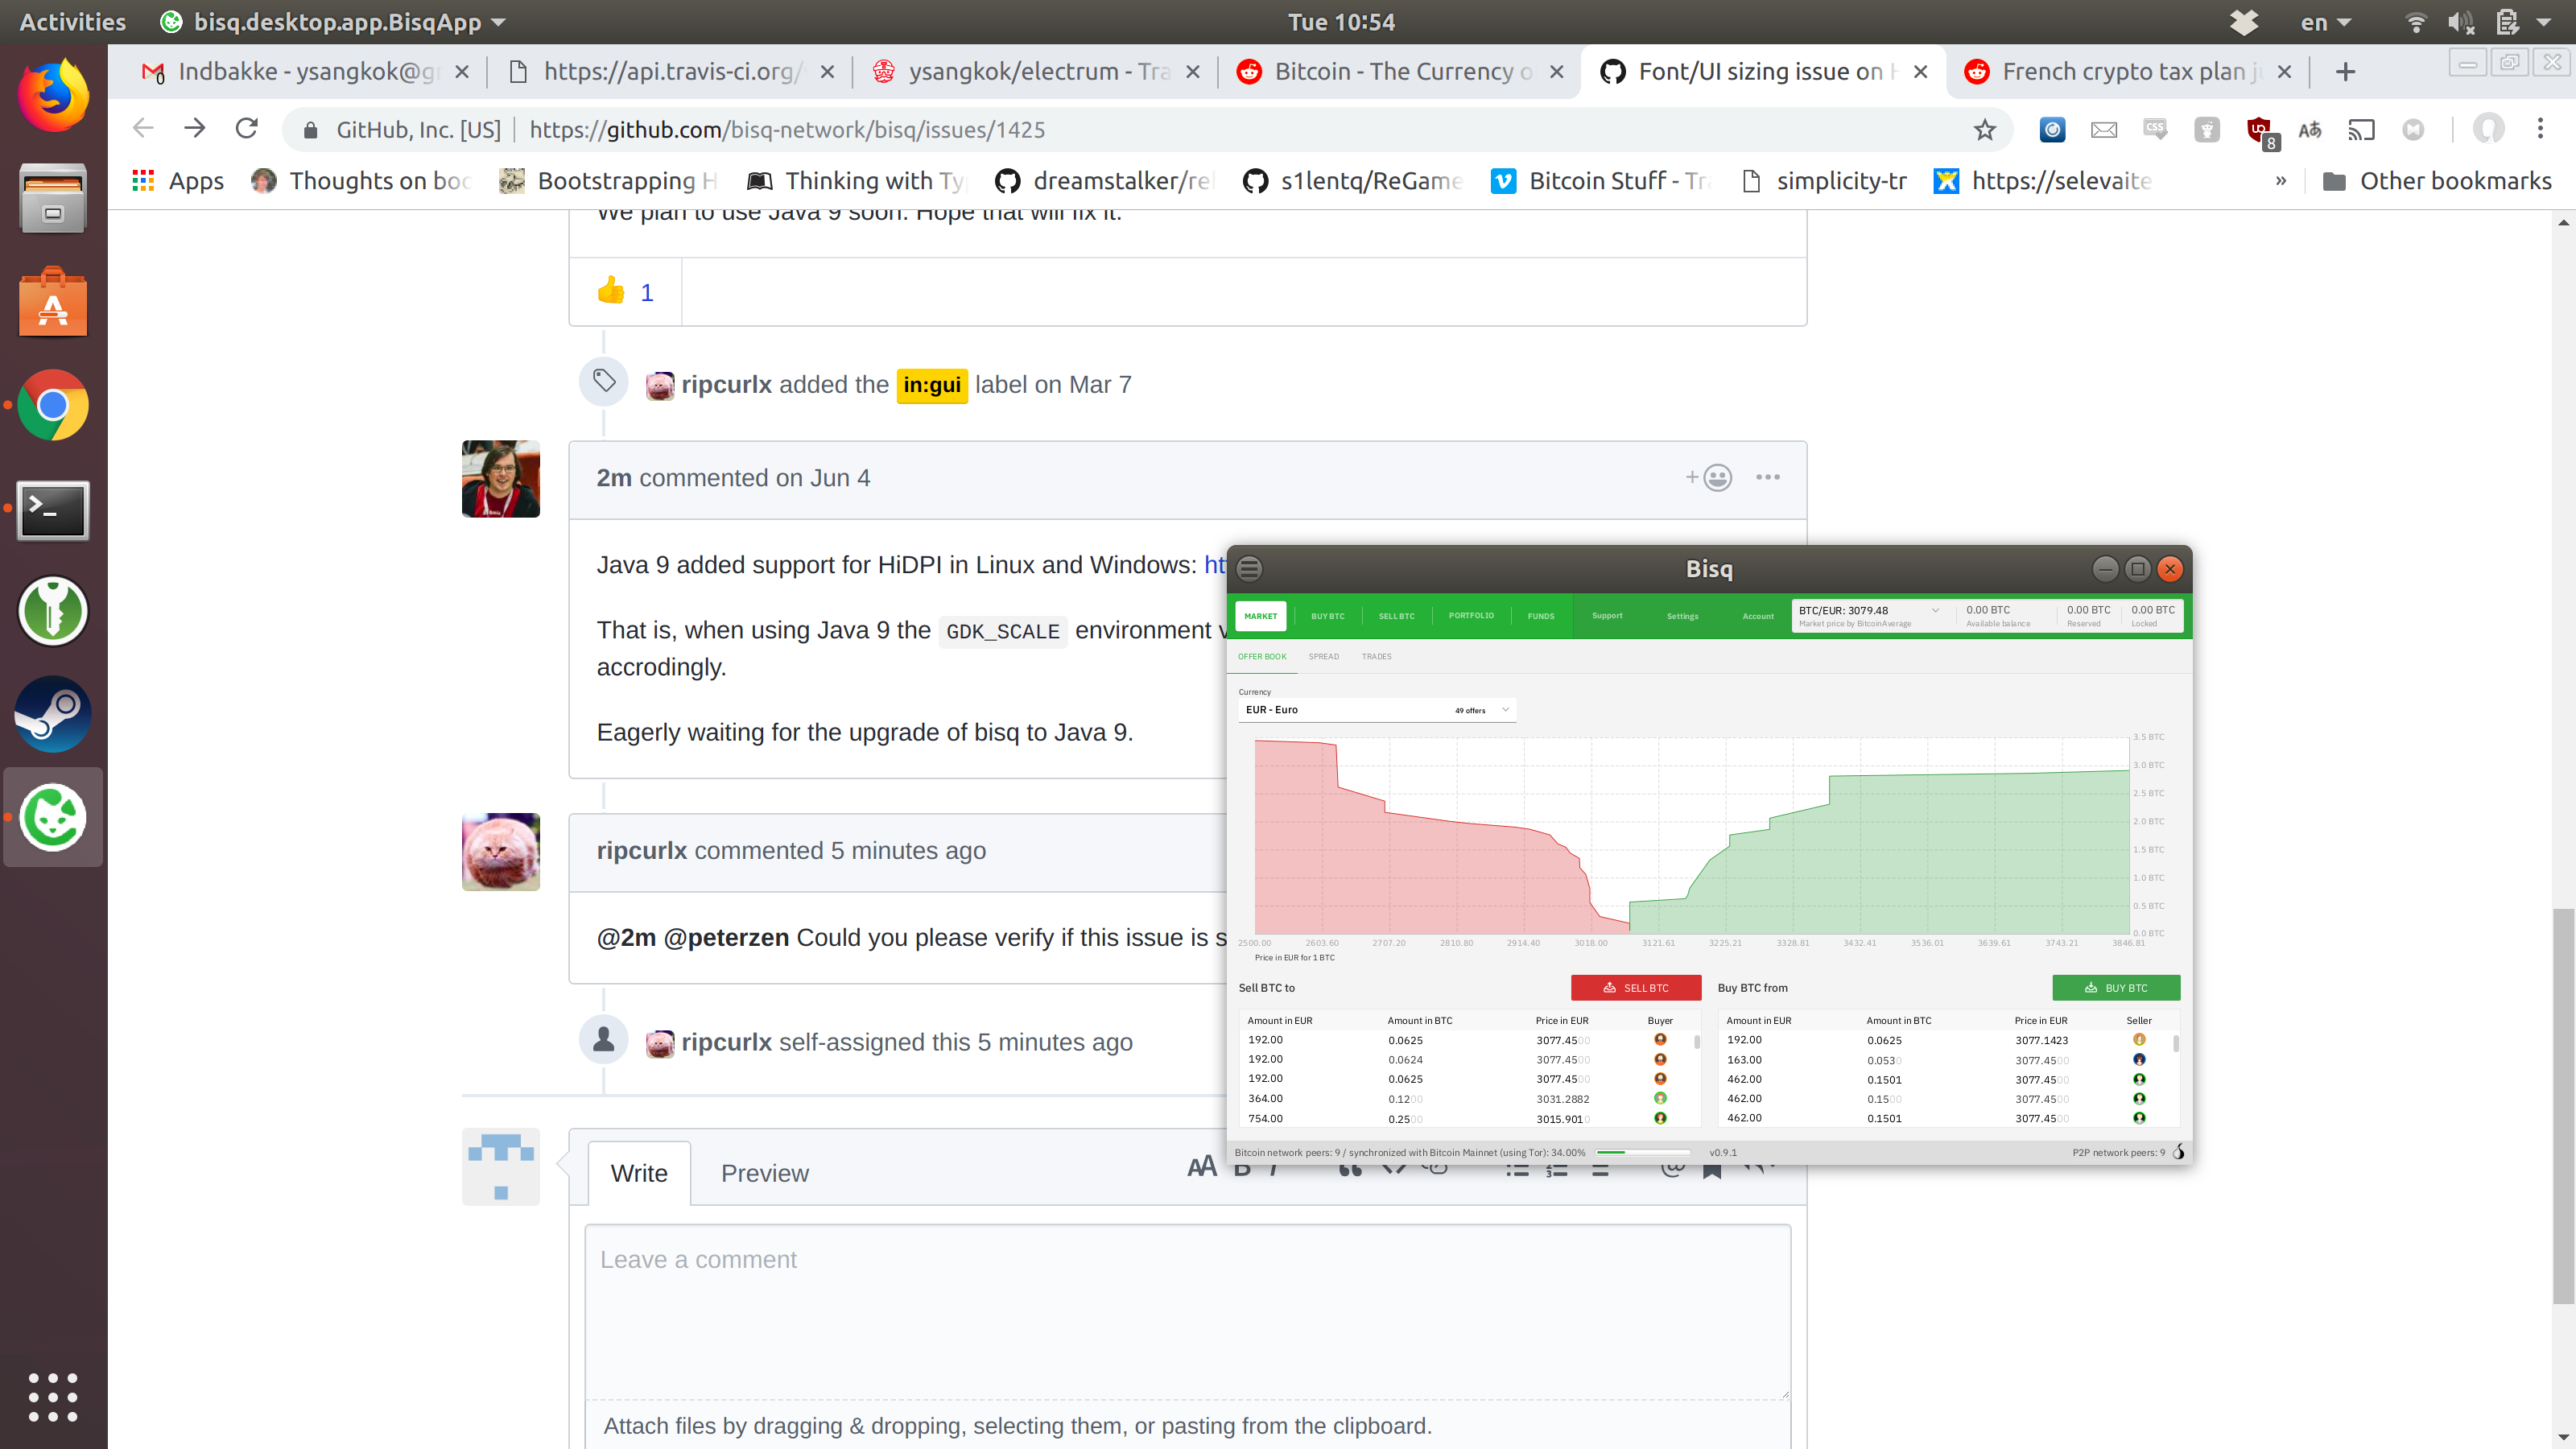Viewport: 2576px width, 1449px height.
Task: Open the FUNDS tab in Bisq
Action: (1541, 616)
